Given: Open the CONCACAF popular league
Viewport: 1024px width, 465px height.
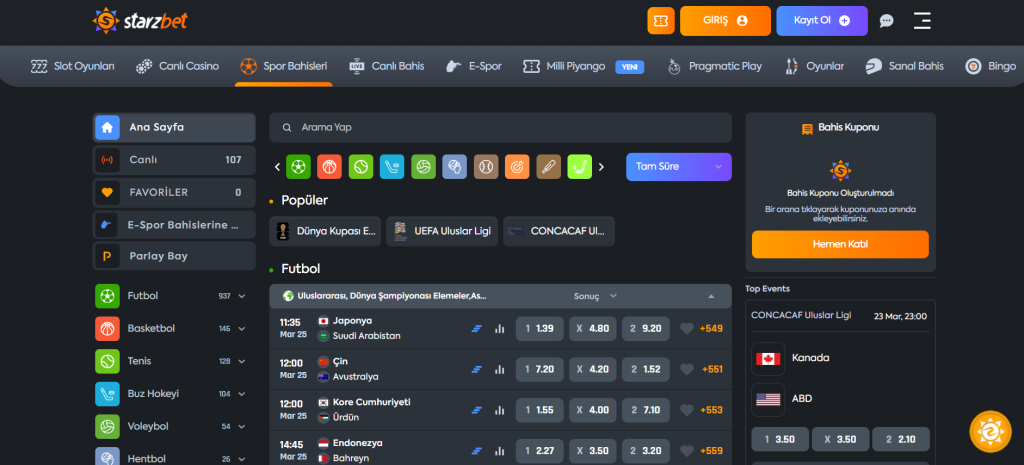Looking at the screenshot, I should 559,231.
